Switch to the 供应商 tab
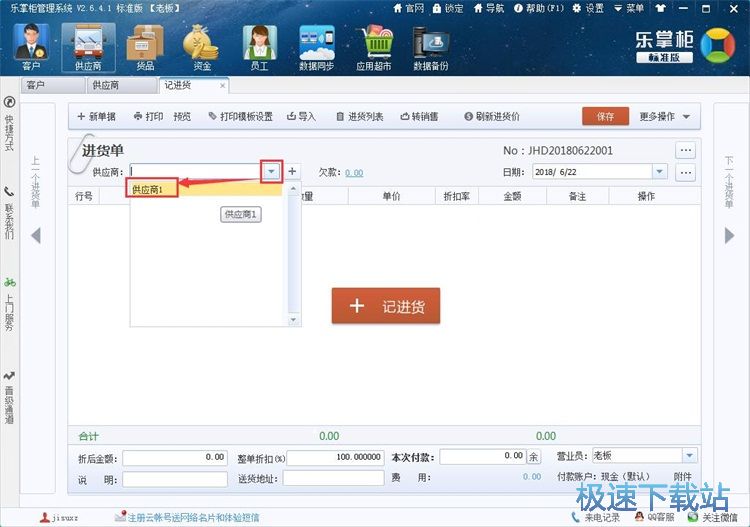This screenshot has width=750, height=527. pyautogui.click(x=121, y=86)
